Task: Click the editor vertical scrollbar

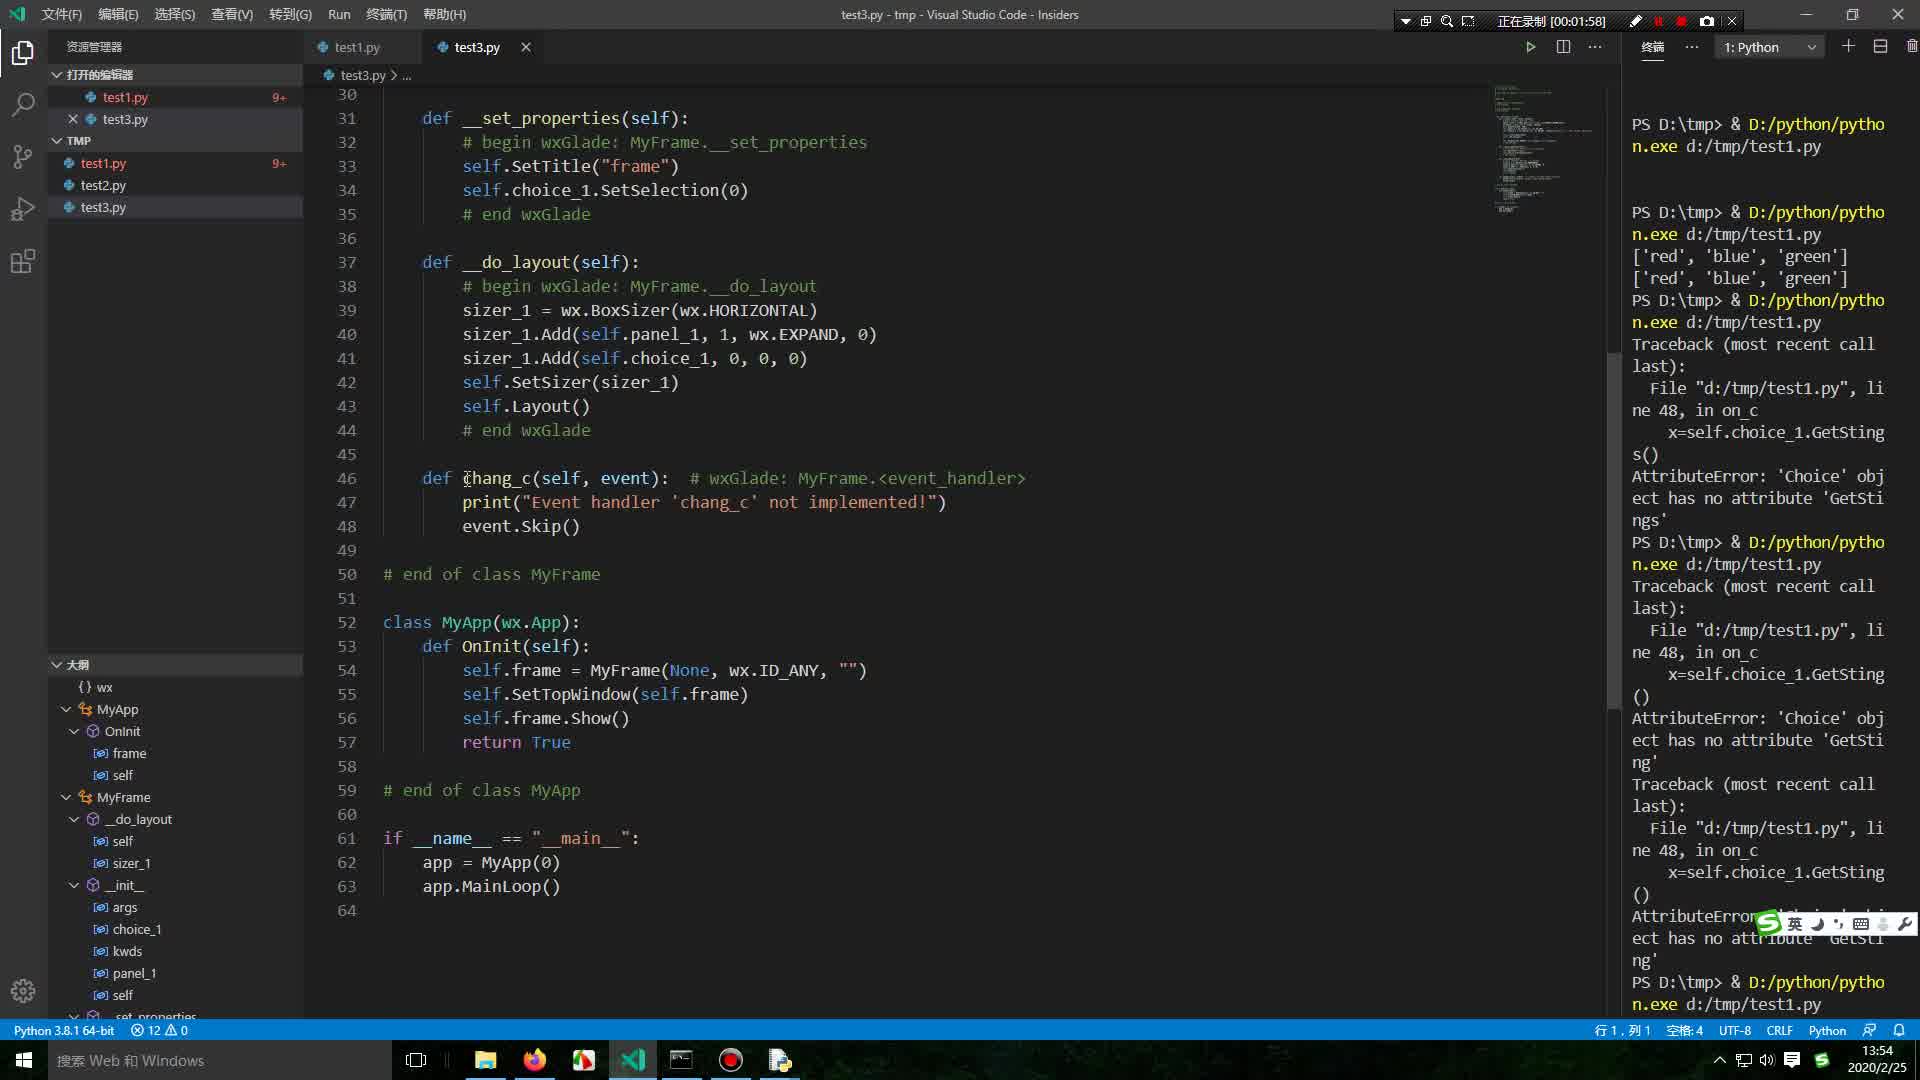Action: 1613,530
